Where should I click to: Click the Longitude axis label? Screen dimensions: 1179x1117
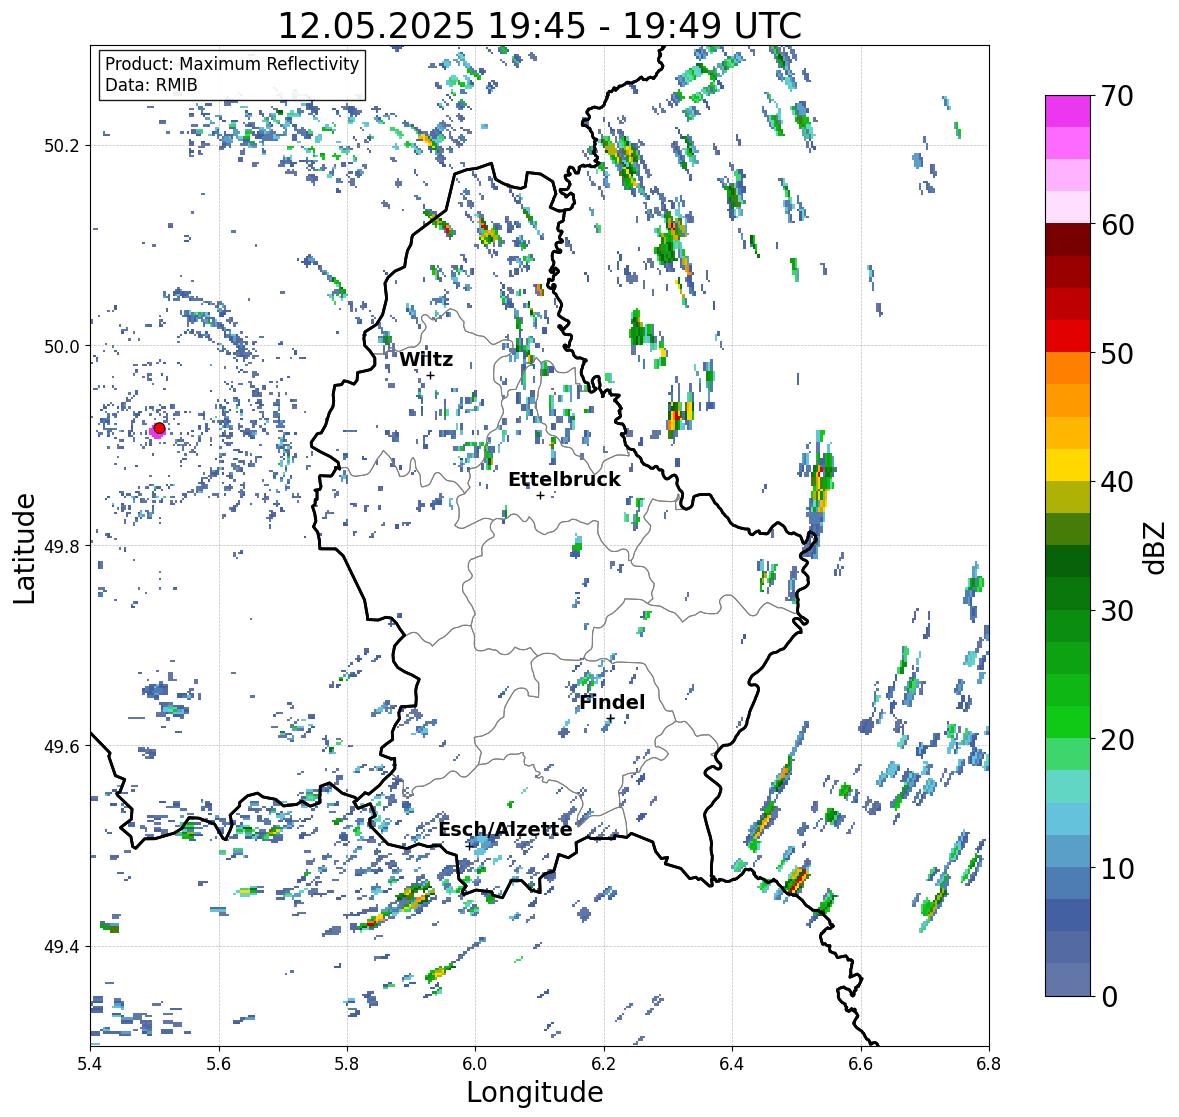click(535, 1092)
